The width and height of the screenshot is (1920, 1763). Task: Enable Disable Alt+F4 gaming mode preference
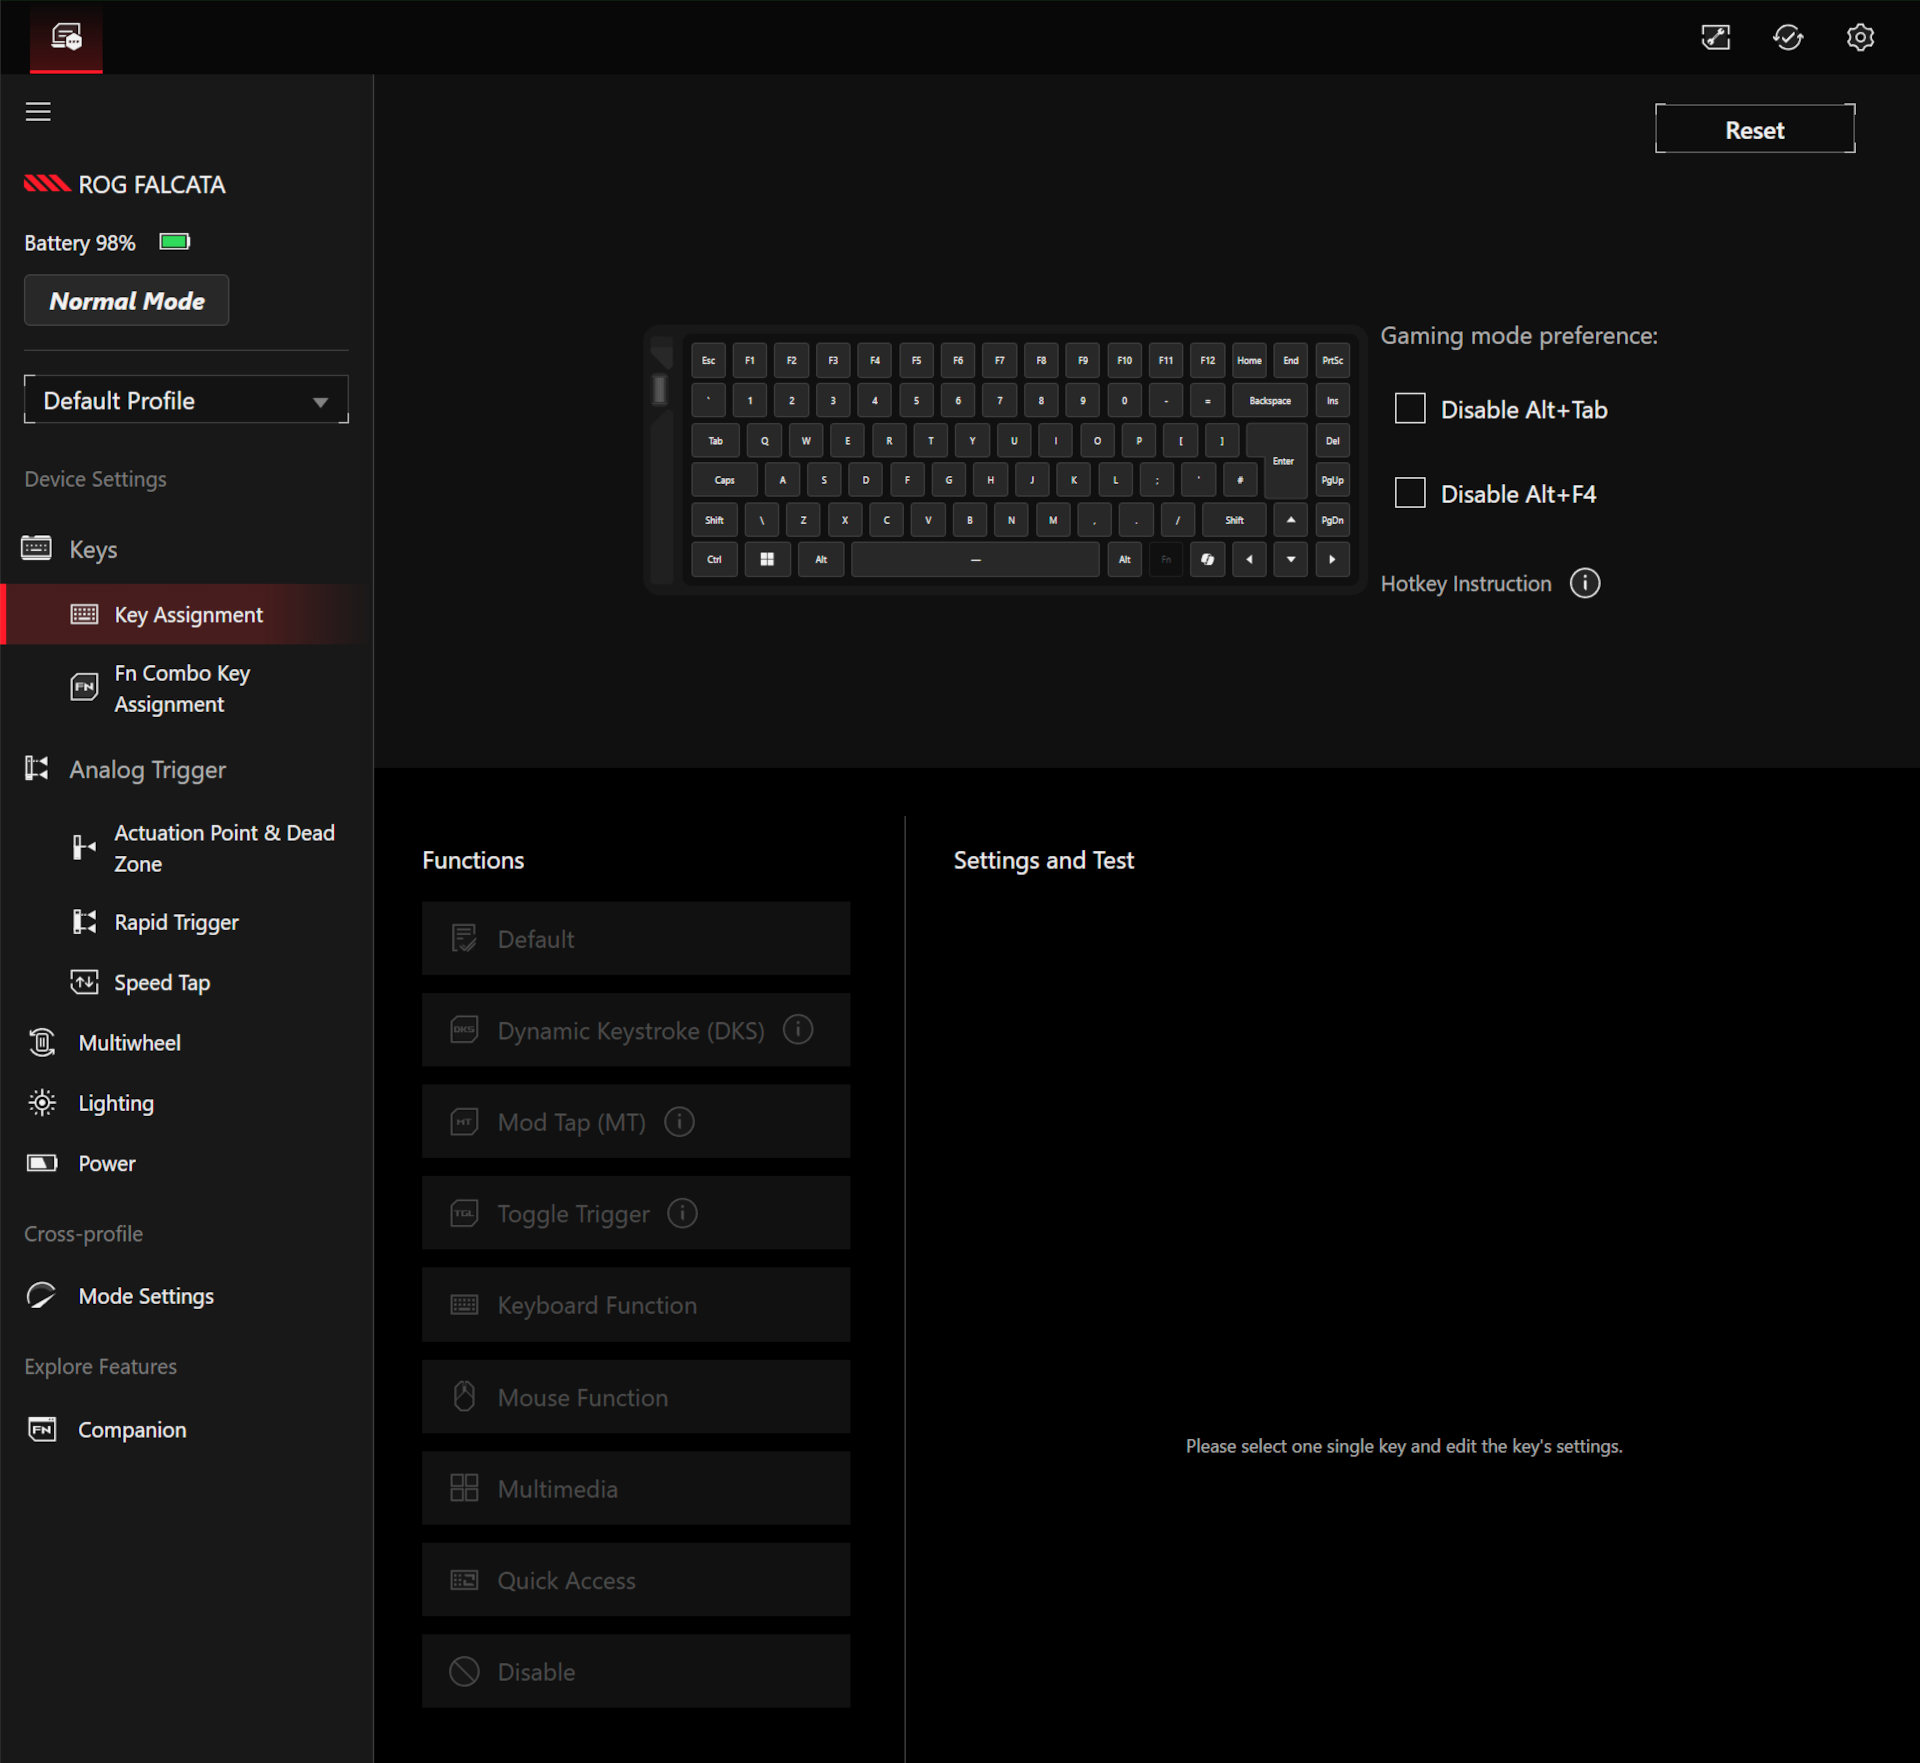click(x=1410, y=492)
